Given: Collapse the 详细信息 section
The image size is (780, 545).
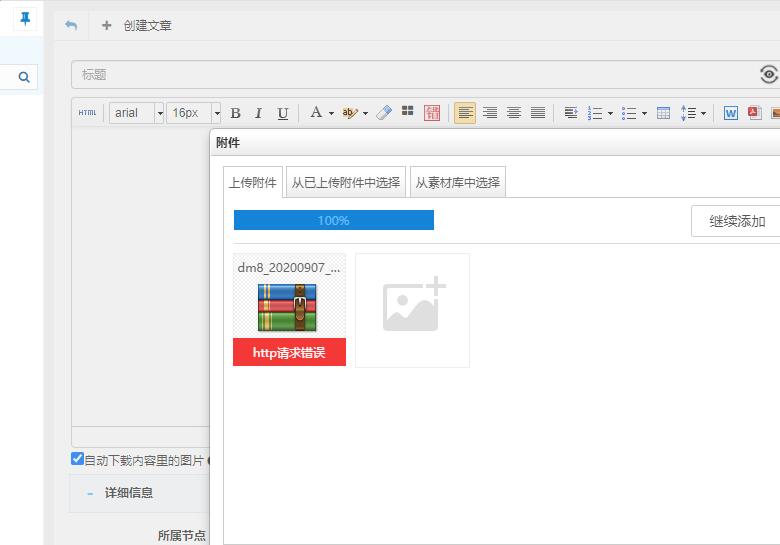Looking at the screenshot, I should pos(90,493).
